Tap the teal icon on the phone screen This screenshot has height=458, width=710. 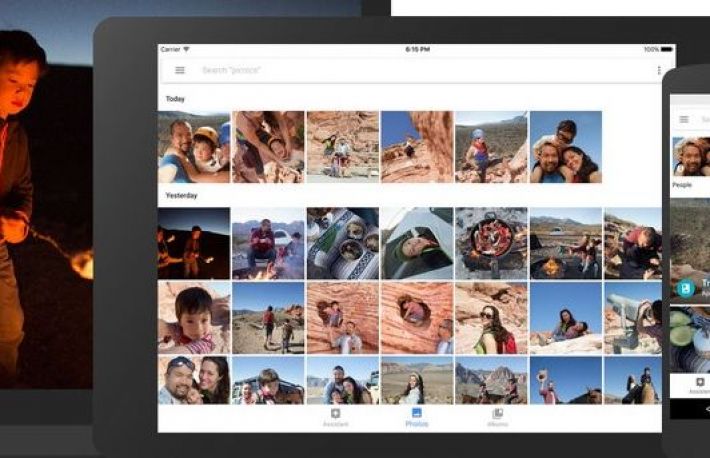click(686, 288)
